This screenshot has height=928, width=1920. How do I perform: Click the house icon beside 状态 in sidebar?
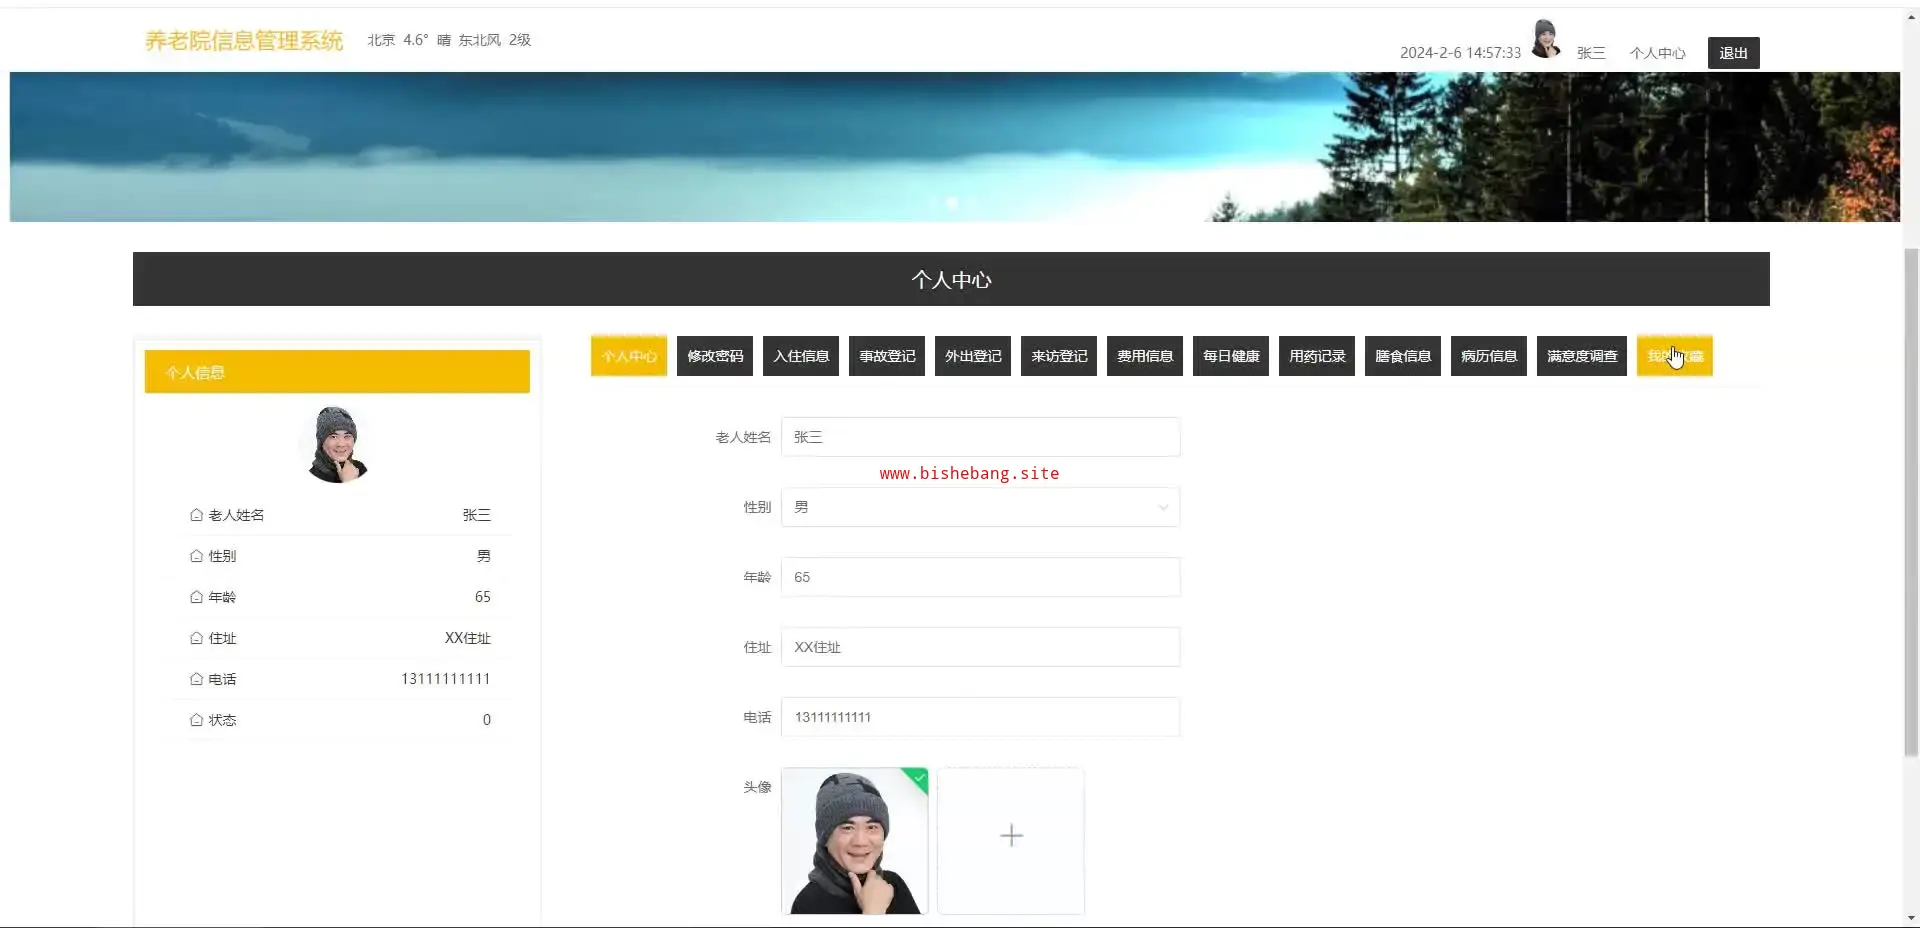(x=196, y=720)
